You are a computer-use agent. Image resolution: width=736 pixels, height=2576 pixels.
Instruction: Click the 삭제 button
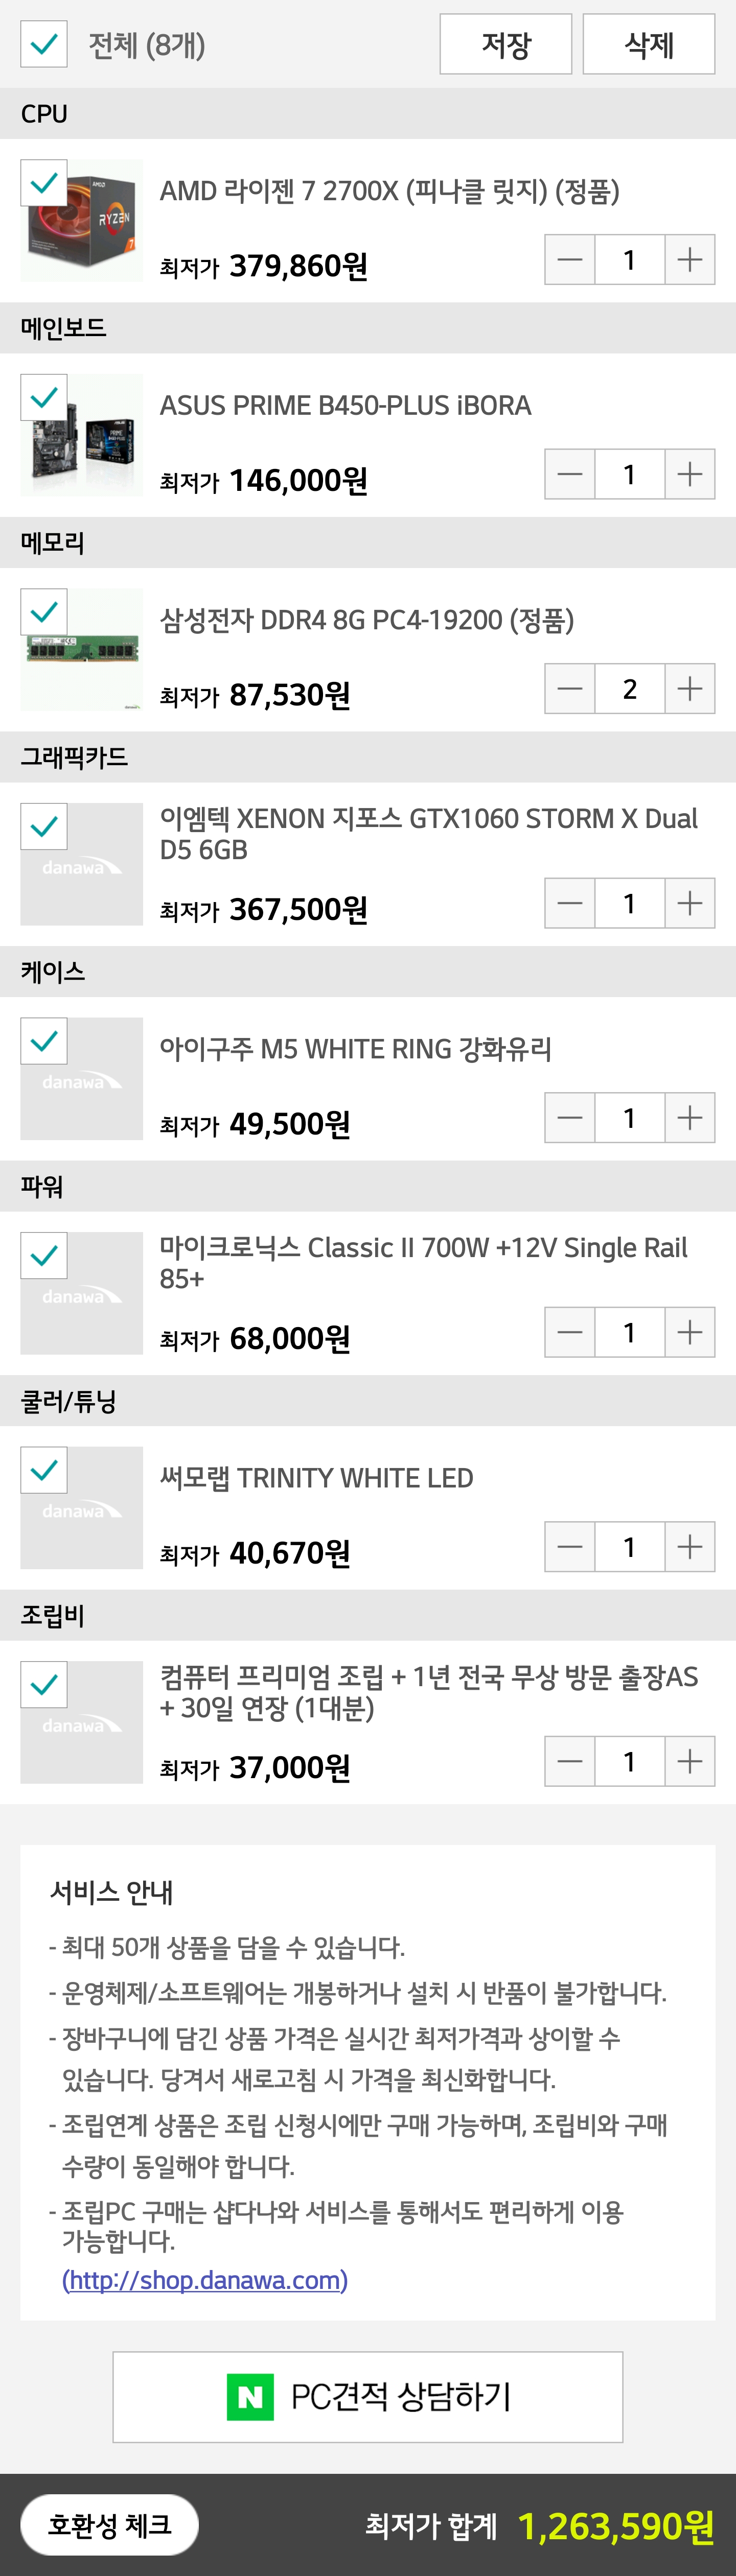coord(649,44)
